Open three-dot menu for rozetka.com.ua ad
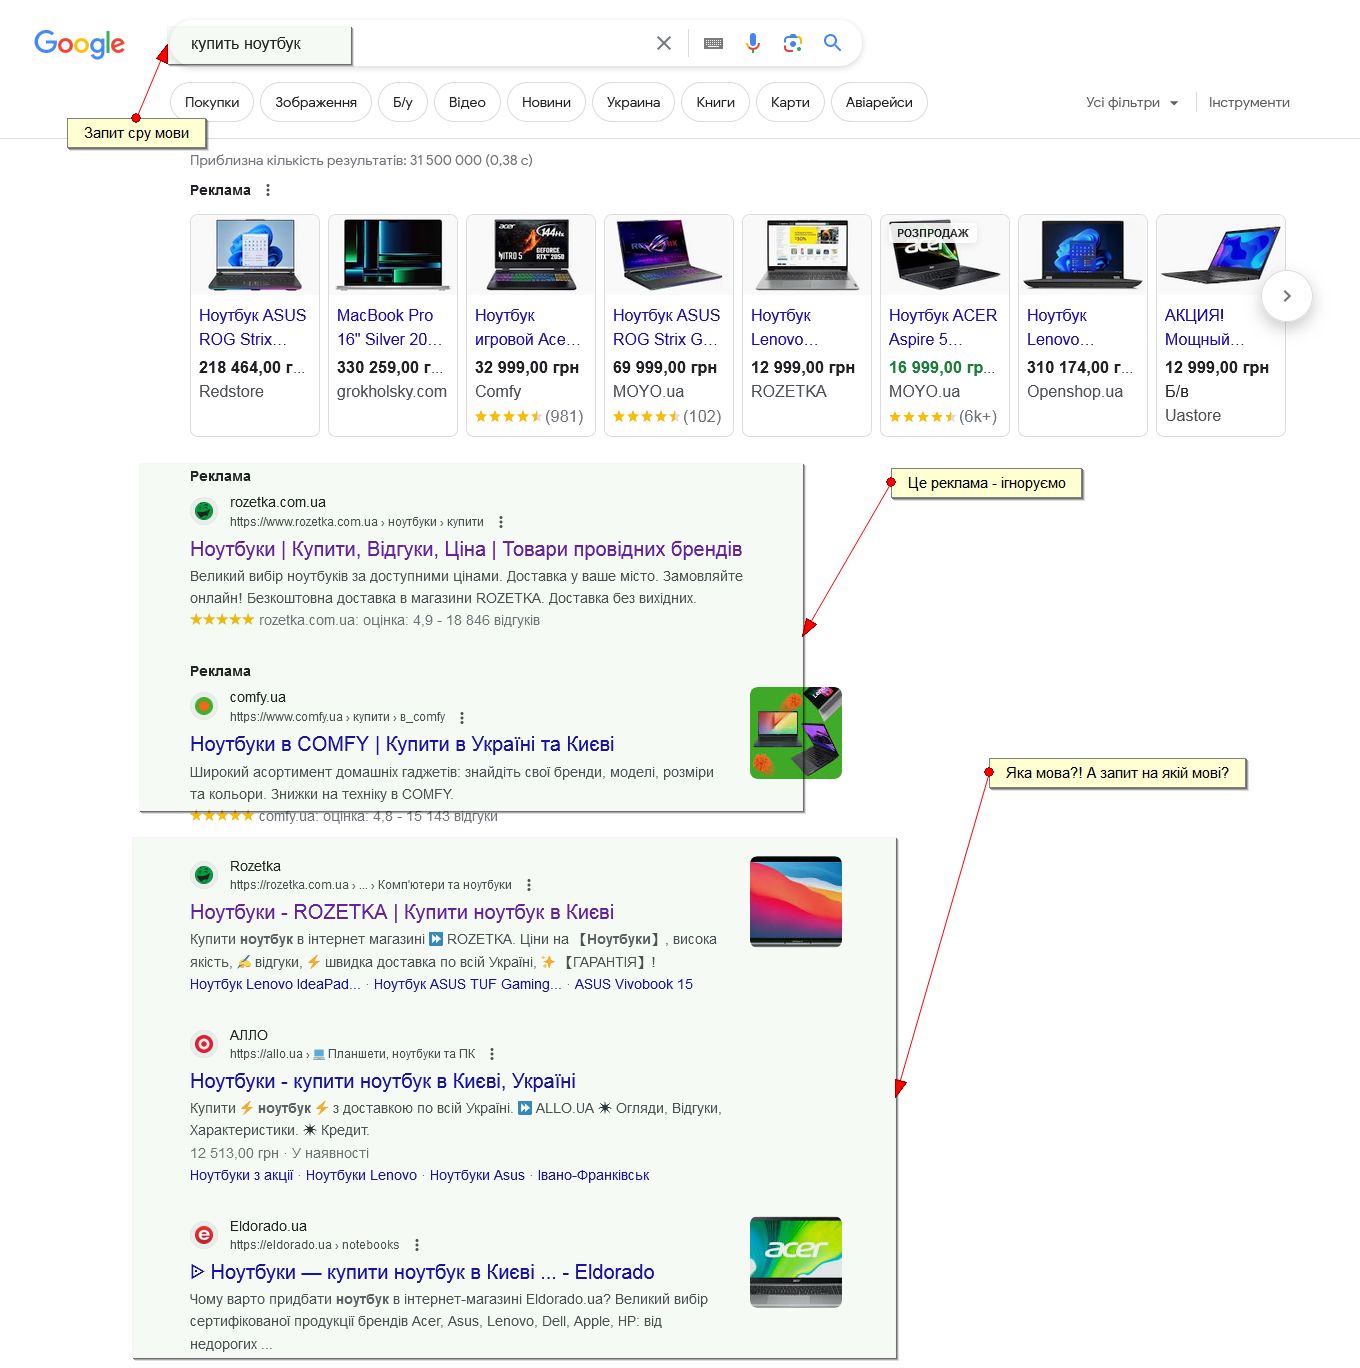The height and width of the screenshot is (1368, 1360). (501, 522)
